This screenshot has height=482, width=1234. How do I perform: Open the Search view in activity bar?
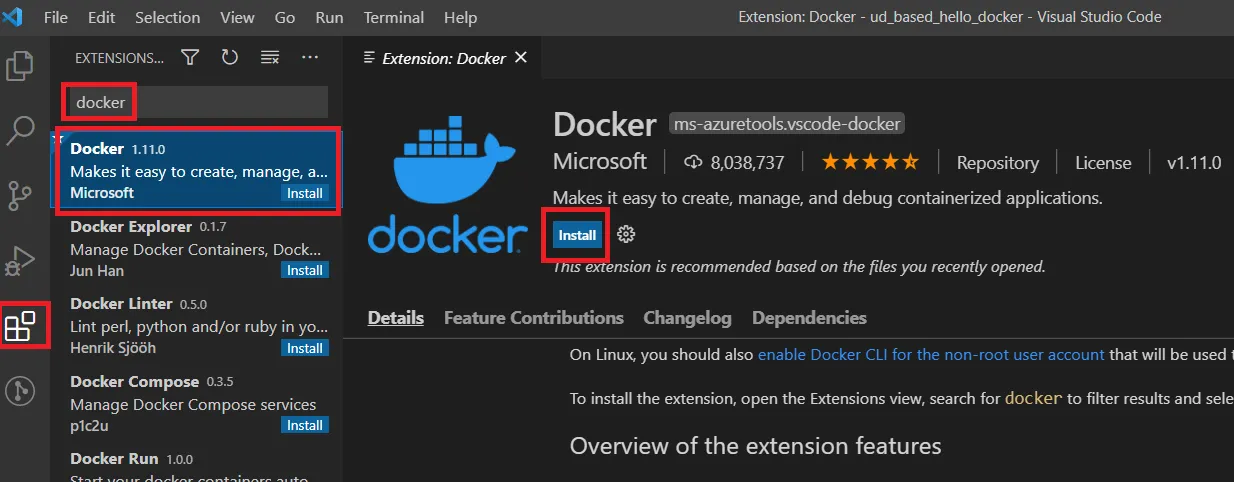click(21, 130)
